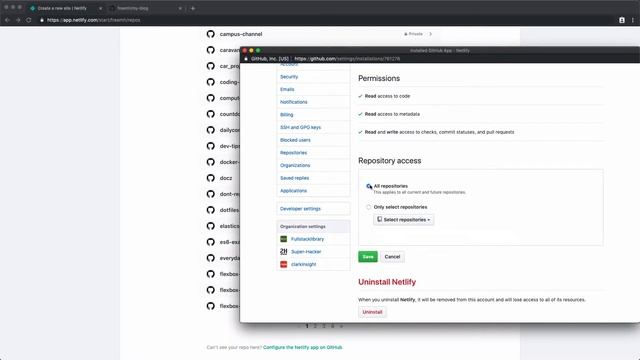640x360 pixels.
Task: Click GitHub icon beside the everyda repo
Action: click(211, 258)
